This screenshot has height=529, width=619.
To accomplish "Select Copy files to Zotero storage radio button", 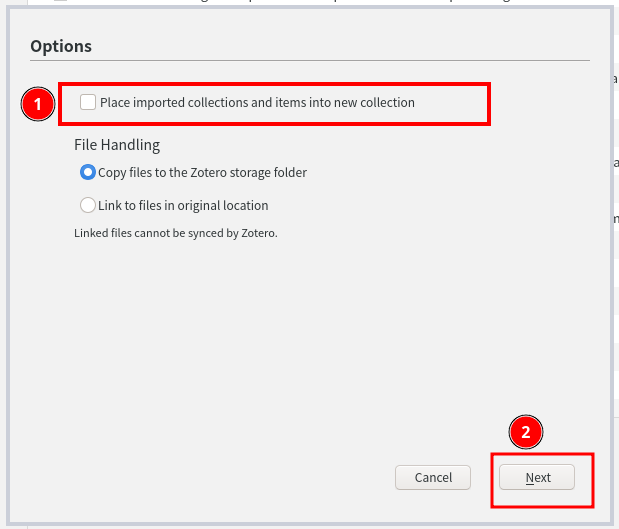I will tap(87, 172).
